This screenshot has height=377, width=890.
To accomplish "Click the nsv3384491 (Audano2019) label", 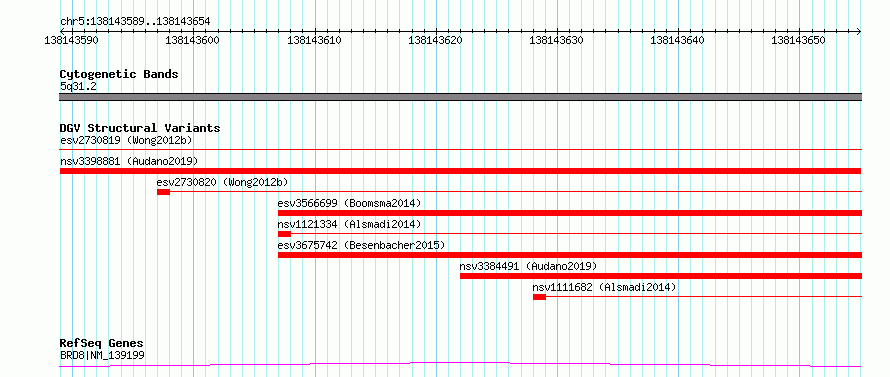I will (x=528, y=266).
